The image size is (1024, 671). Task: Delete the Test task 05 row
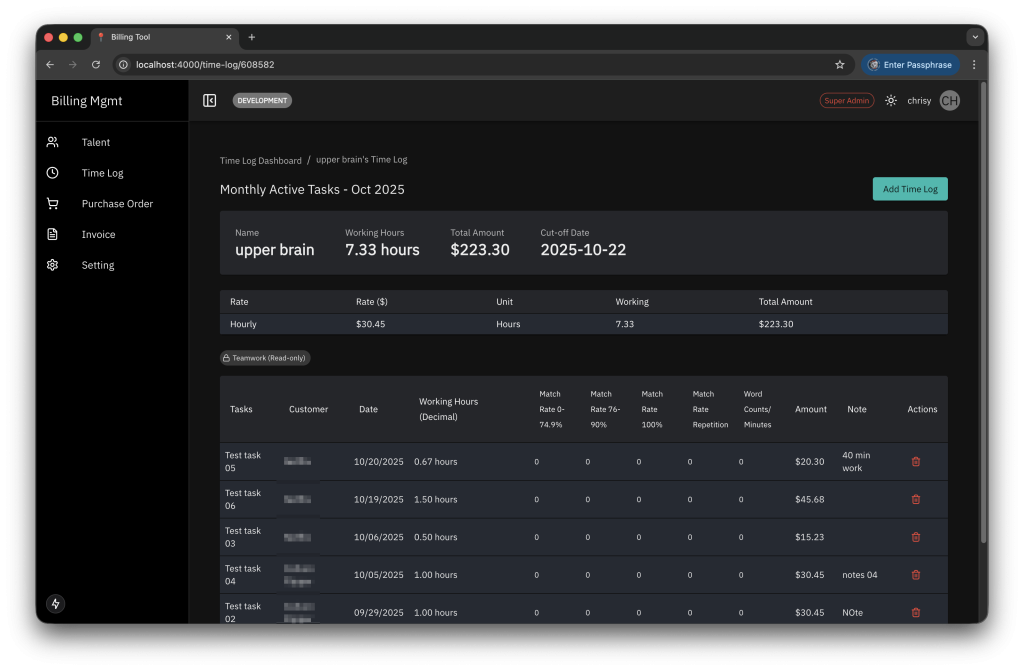pos(915,461)
